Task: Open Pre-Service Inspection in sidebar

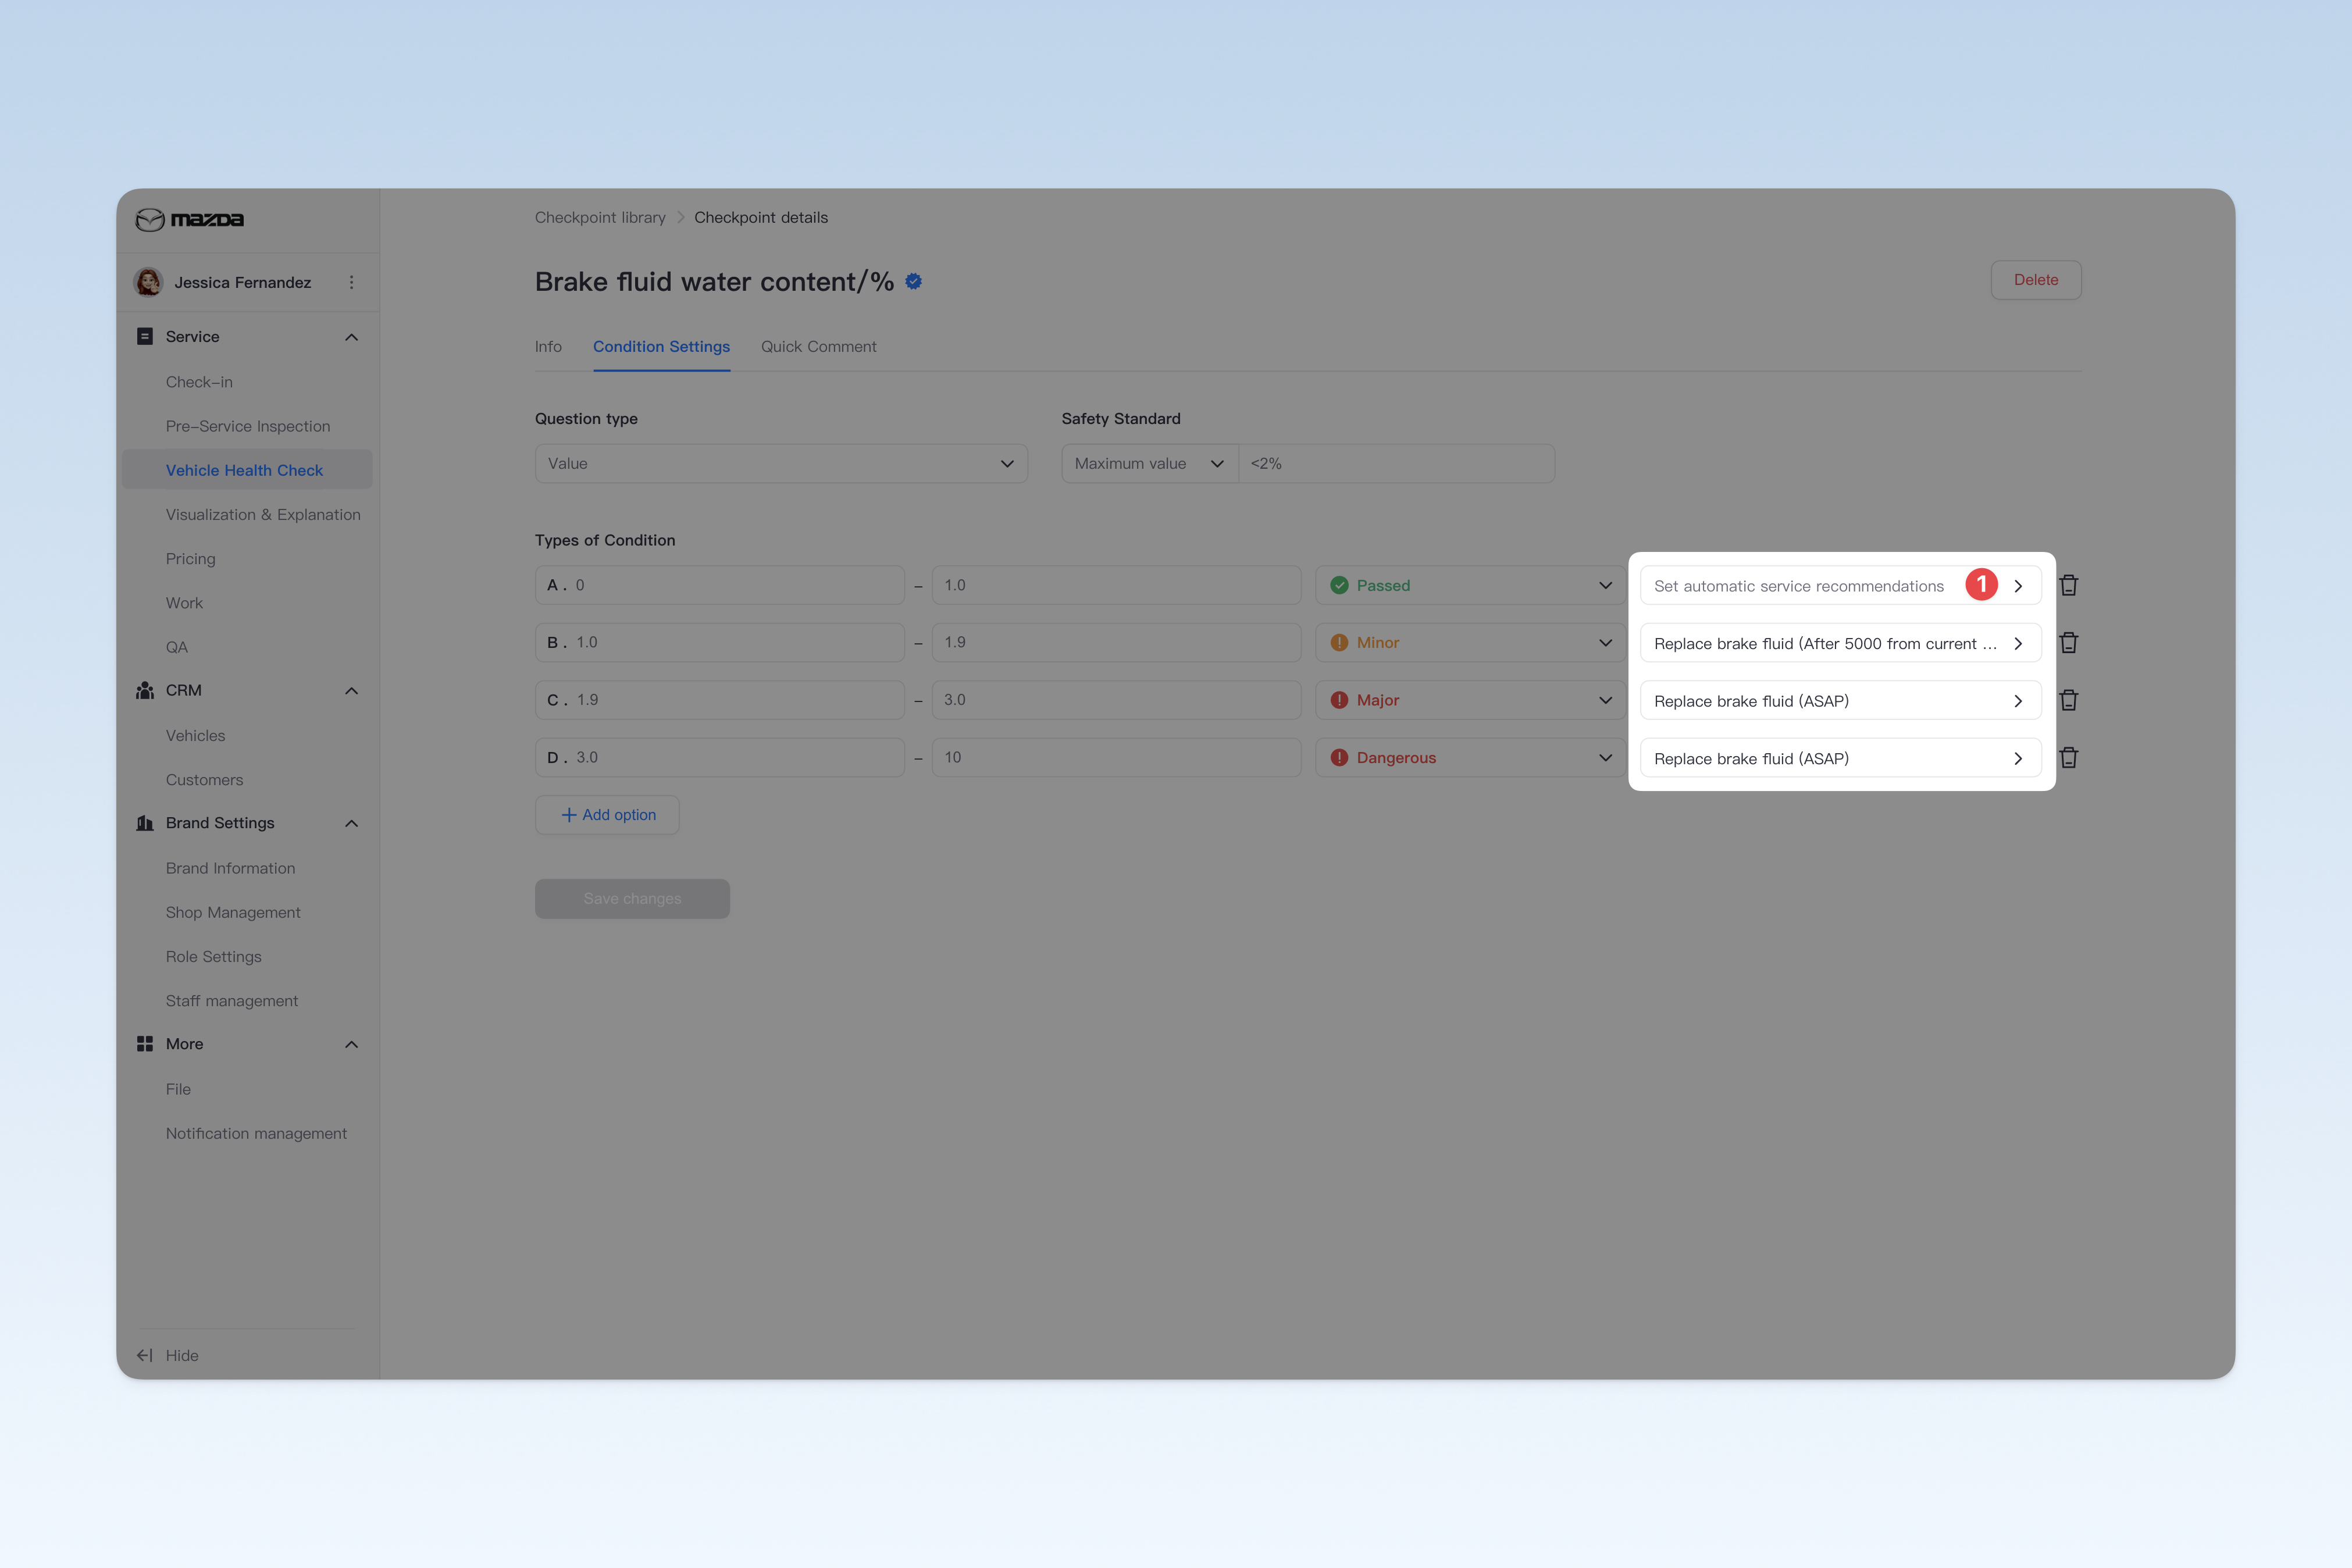Action: [x=248, y=426]
